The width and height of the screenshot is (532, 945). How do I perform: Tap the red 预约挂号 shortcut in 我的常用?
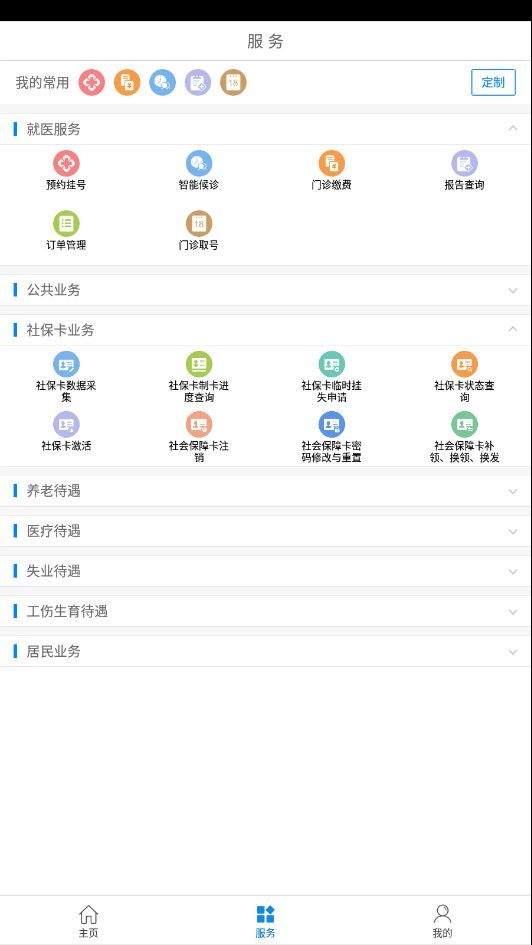92,83
